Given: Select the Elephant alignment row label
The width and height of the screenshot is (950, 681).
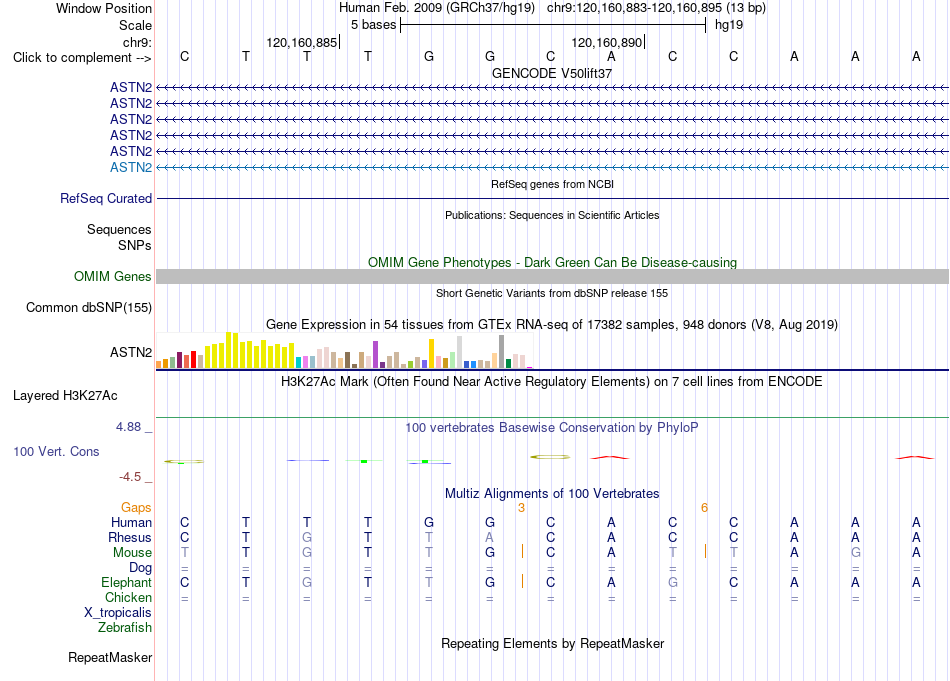Looking at the screenshot, I should [127, 582].
